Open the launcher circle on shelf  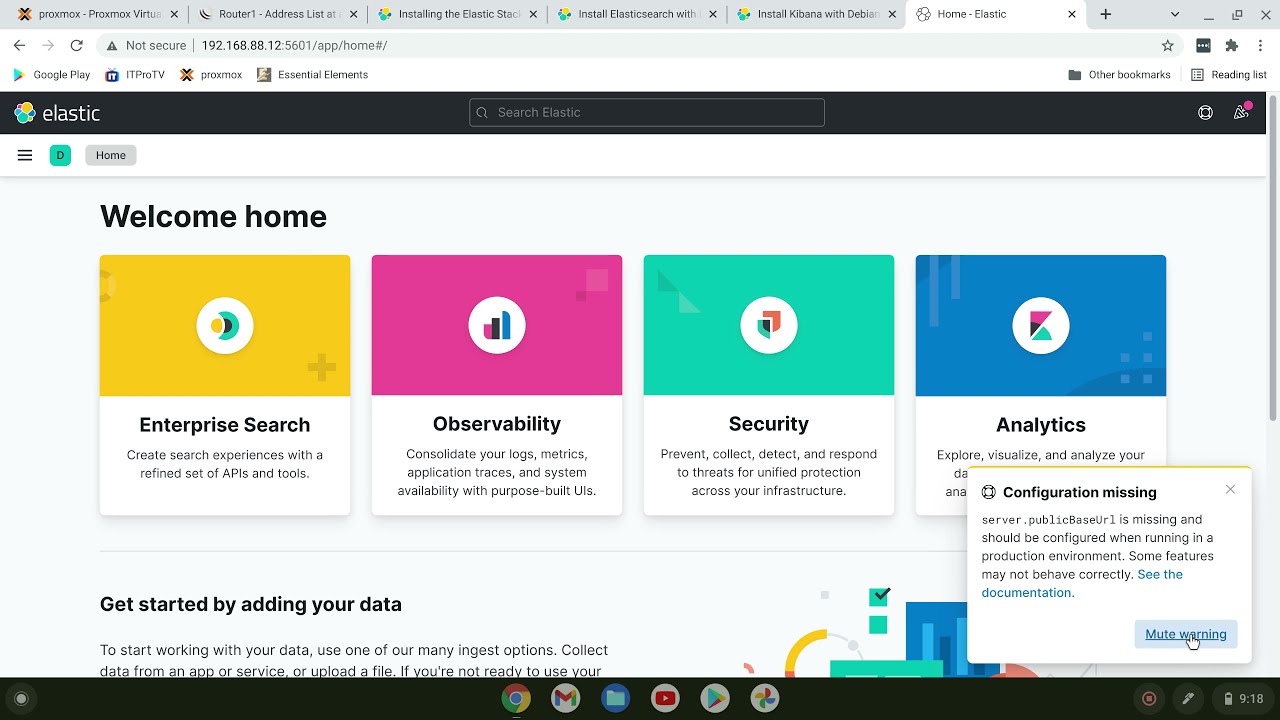[x=21, y=698]
